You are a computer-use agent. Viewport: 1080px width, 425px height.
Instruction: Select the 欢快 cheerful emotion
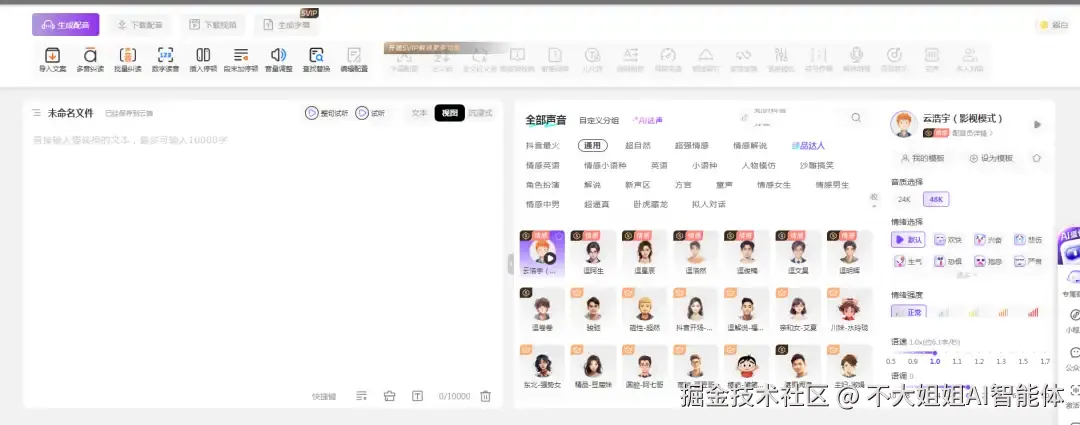(948, 240)
